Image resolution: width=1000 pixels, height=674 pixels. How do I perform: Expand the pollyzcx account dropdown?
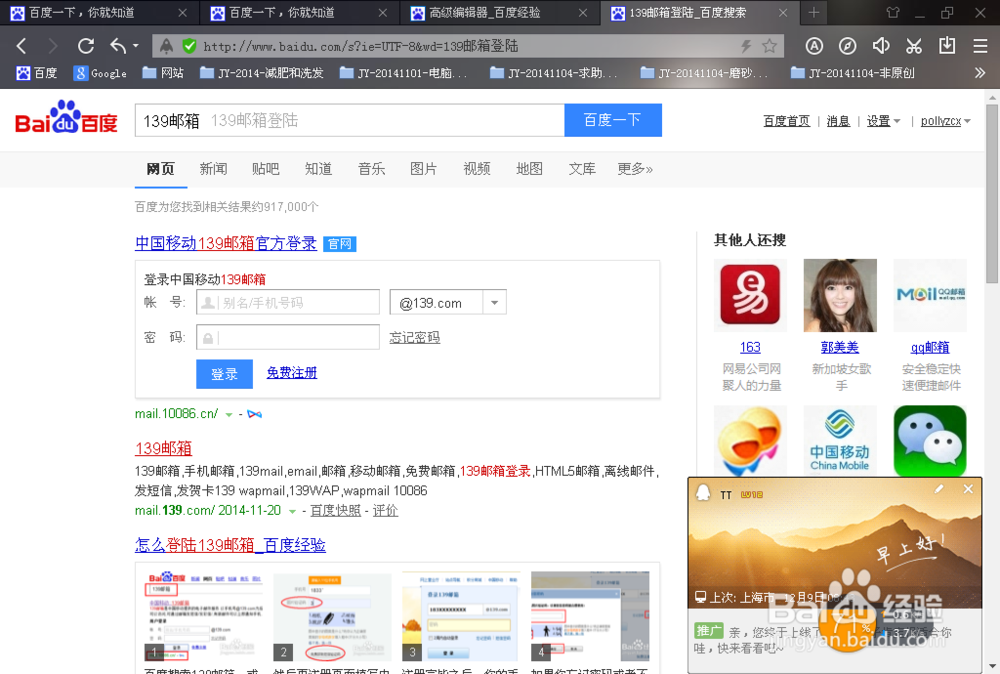click(x=945, y=121)
